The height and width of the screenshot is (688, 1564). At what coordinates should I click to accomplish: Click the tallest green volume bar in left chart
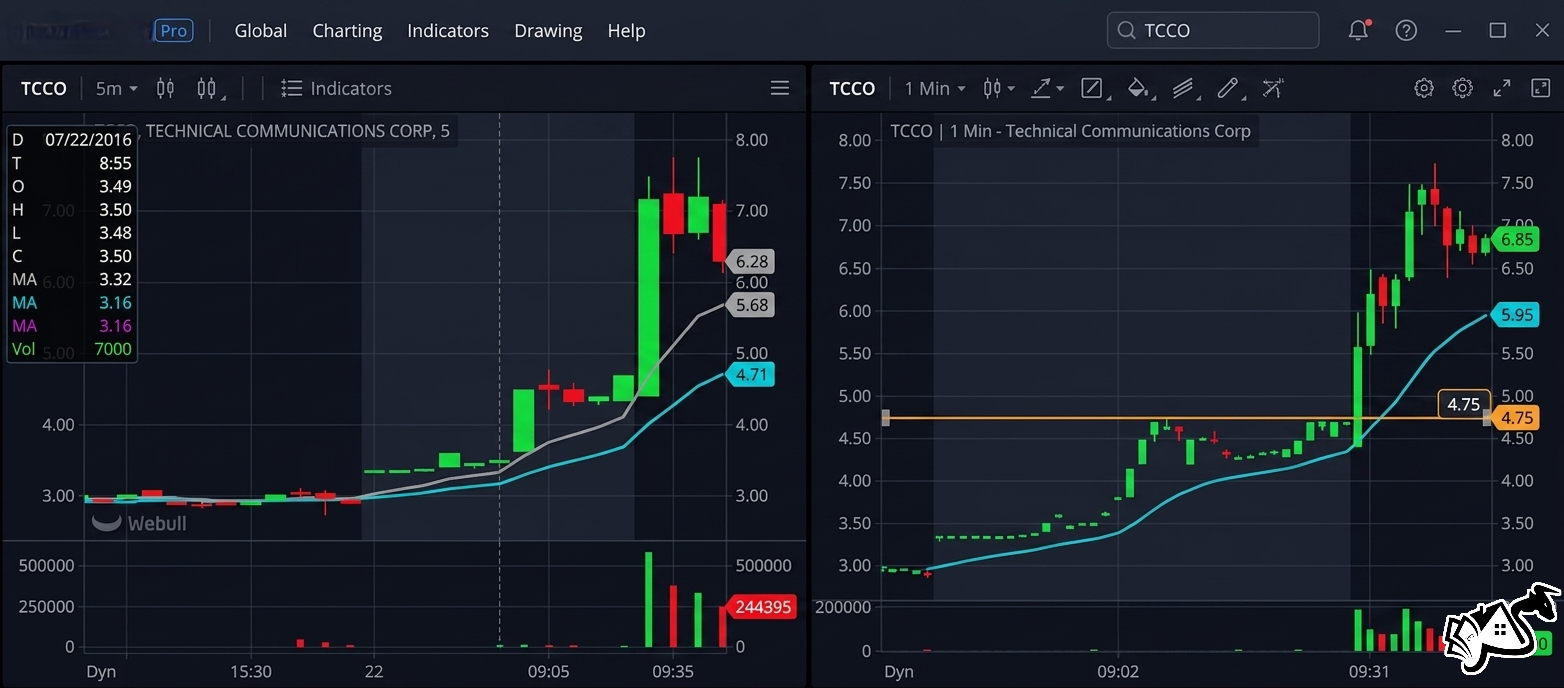[x=649, y=599]
